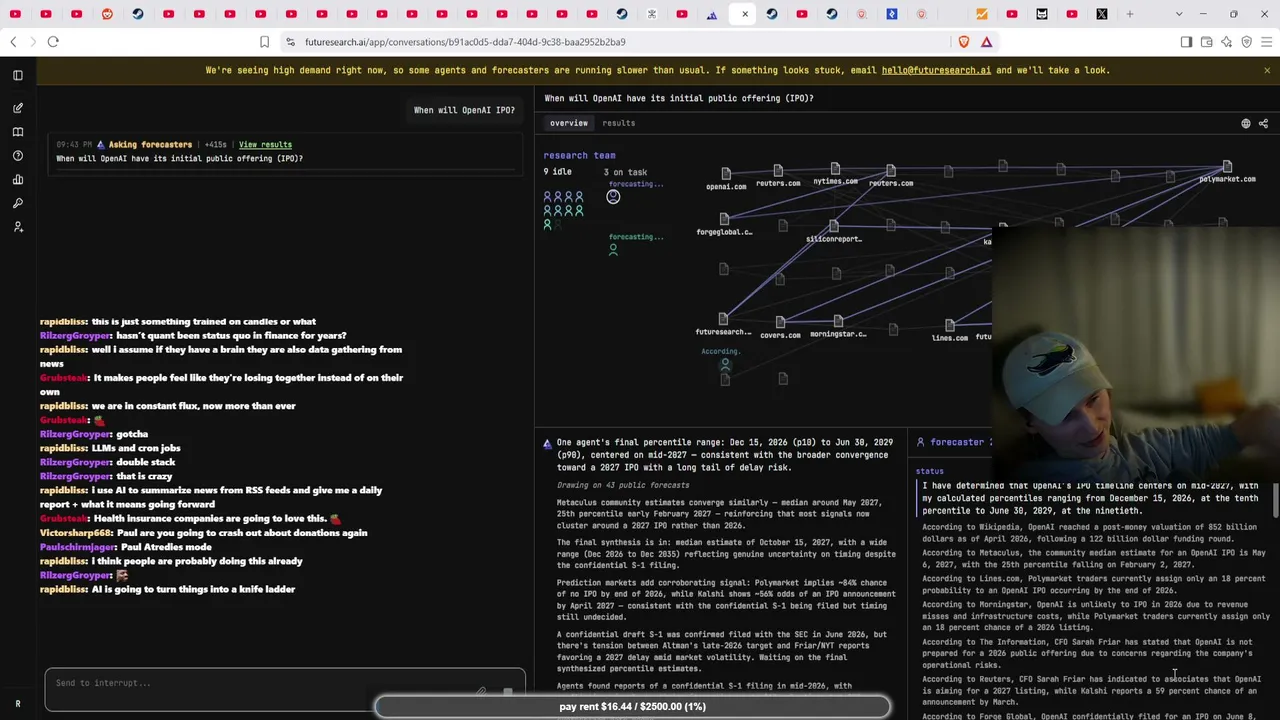This screenshot has height=720, width=1280.
Task: Click the username Victorsharp668 in chat
Action: pos(76,533)
